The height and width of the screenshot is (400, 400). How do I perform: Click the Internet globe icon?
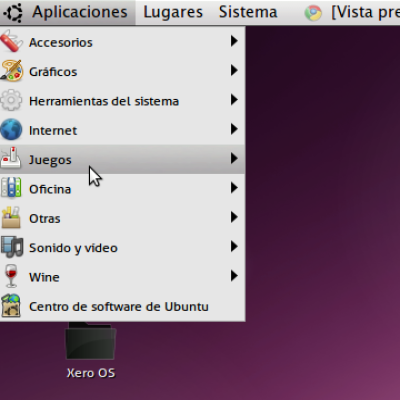pyautogui.click(x=11, y=129)
